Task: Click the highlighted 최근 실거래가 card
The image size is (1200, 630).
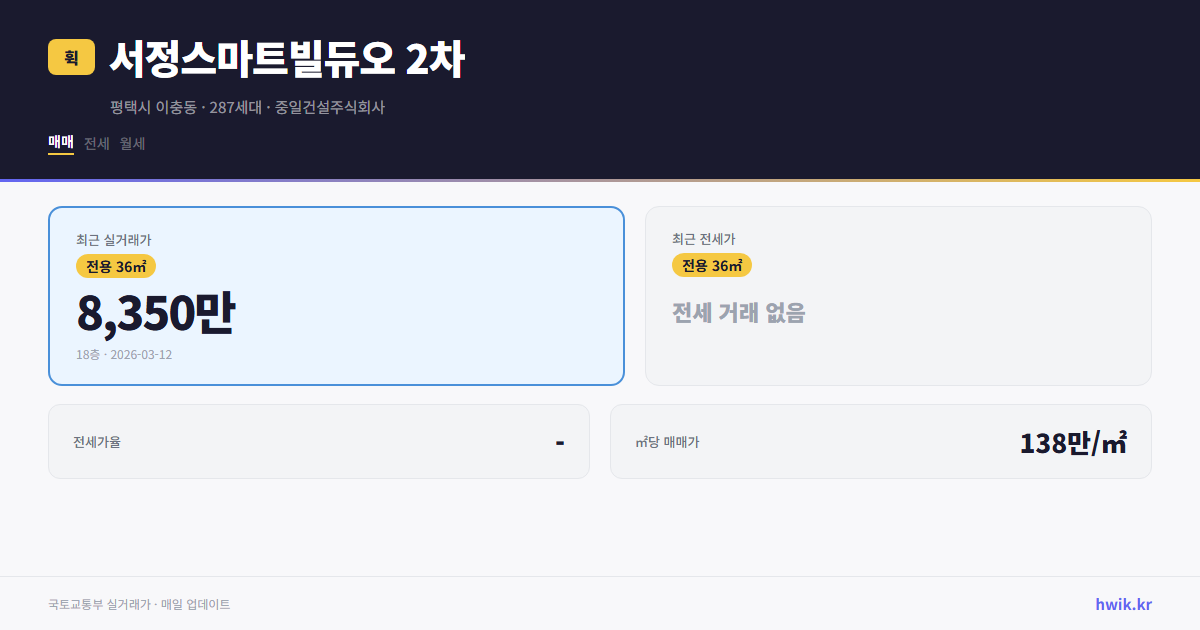Action: pos(336,295)
